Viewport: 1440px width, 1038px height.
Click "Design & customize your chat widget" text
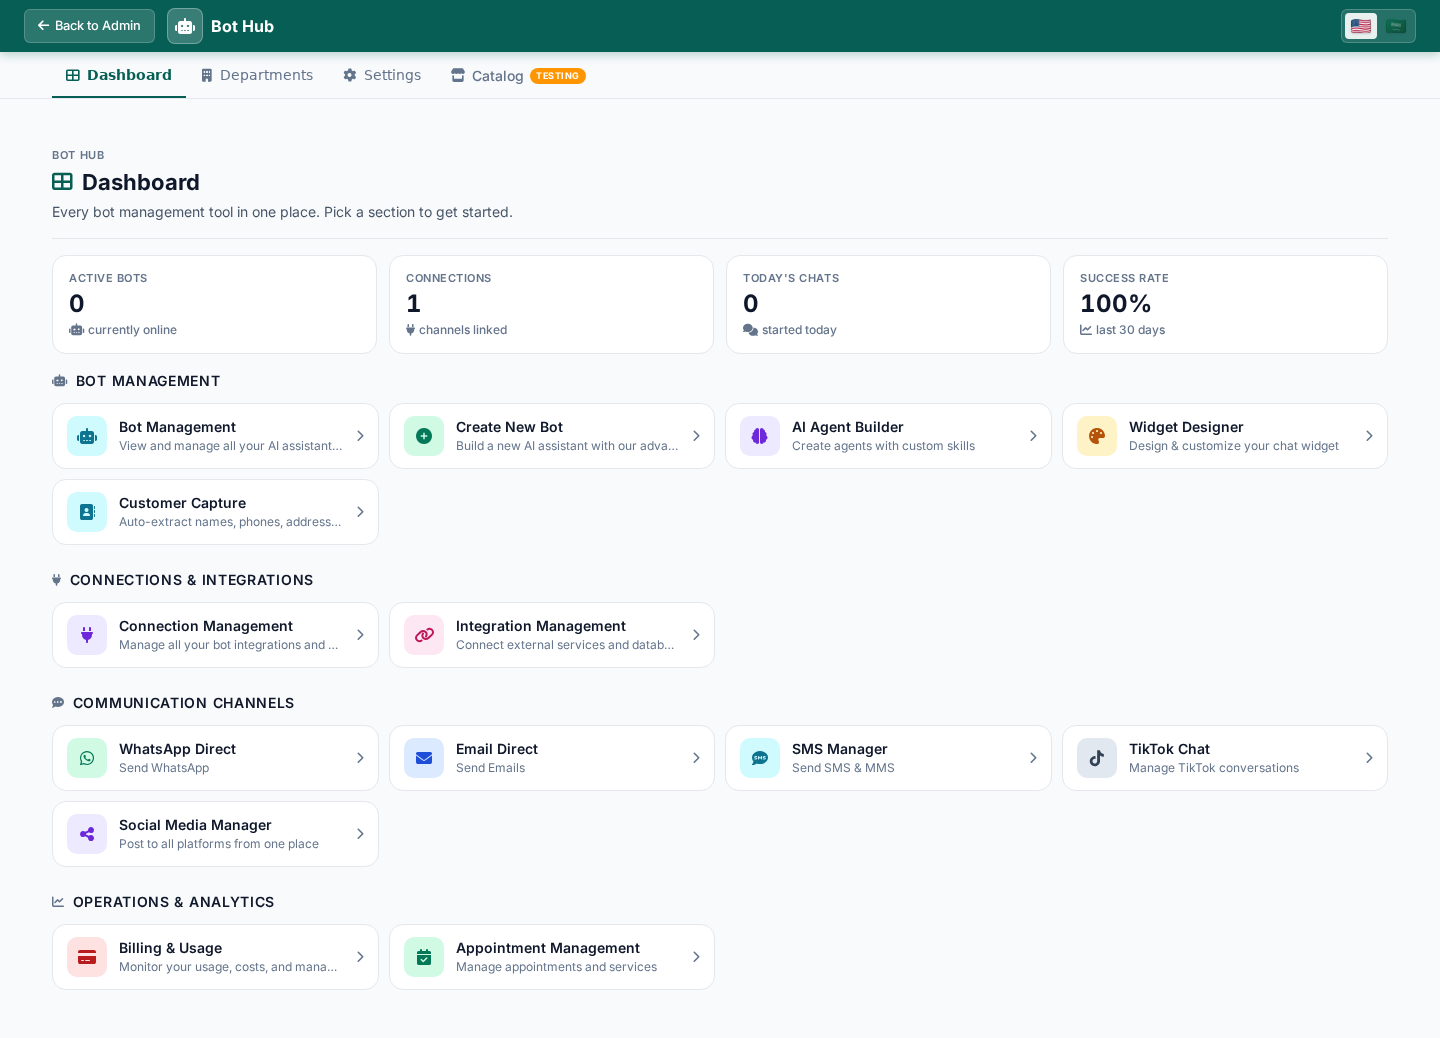coord(1234,446)
